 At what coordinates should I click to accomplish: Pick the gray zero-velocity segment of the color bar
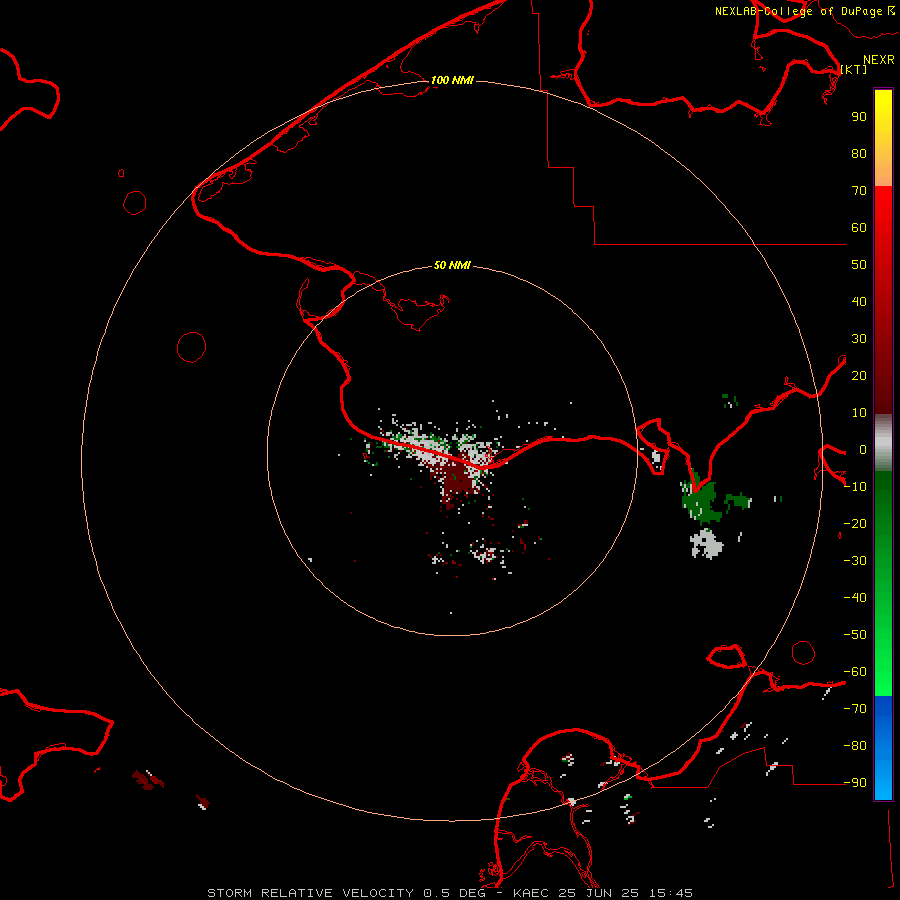pyautogui.click(x=883, y=443)
